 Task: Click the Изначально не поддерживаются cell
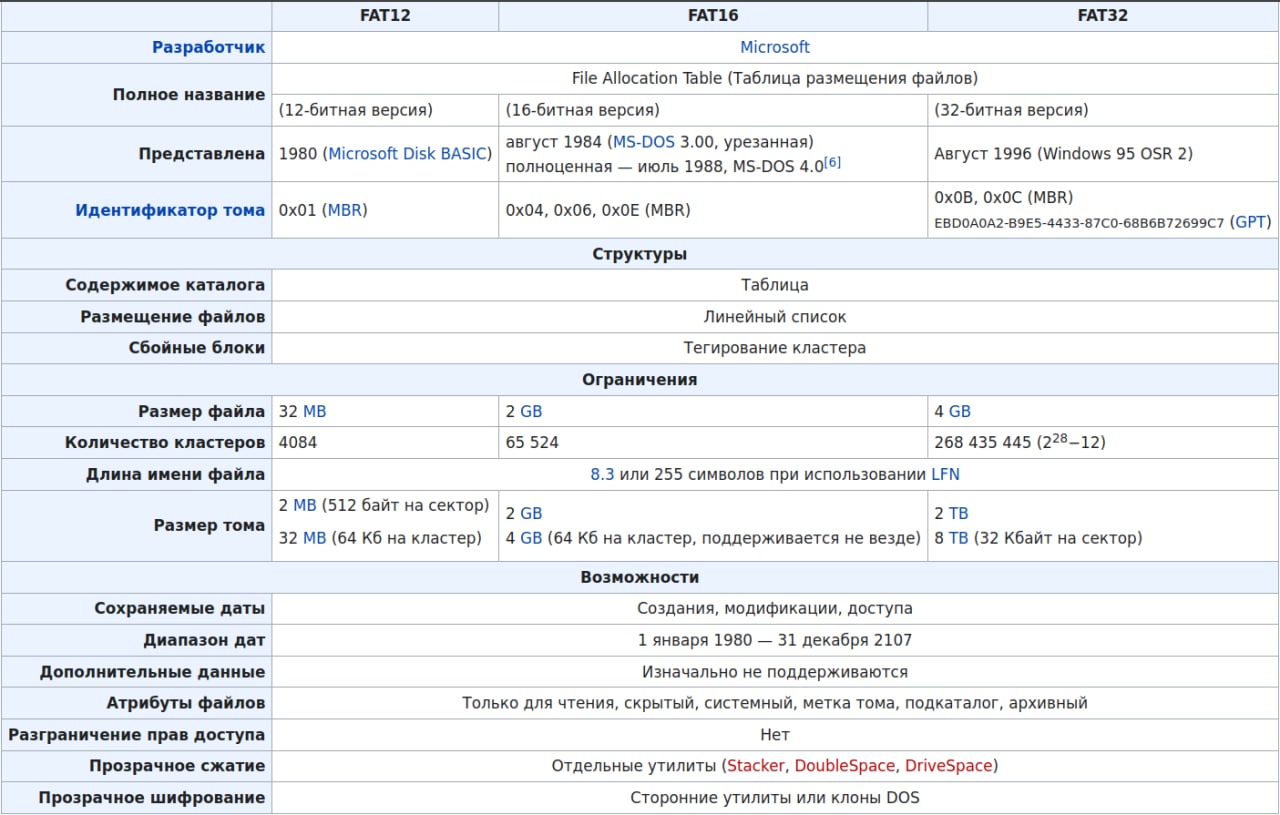[x=775, y=672]
